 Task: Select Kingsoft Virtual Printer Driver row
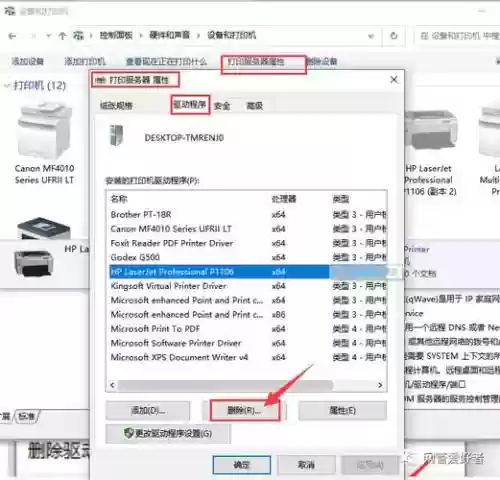248,286
